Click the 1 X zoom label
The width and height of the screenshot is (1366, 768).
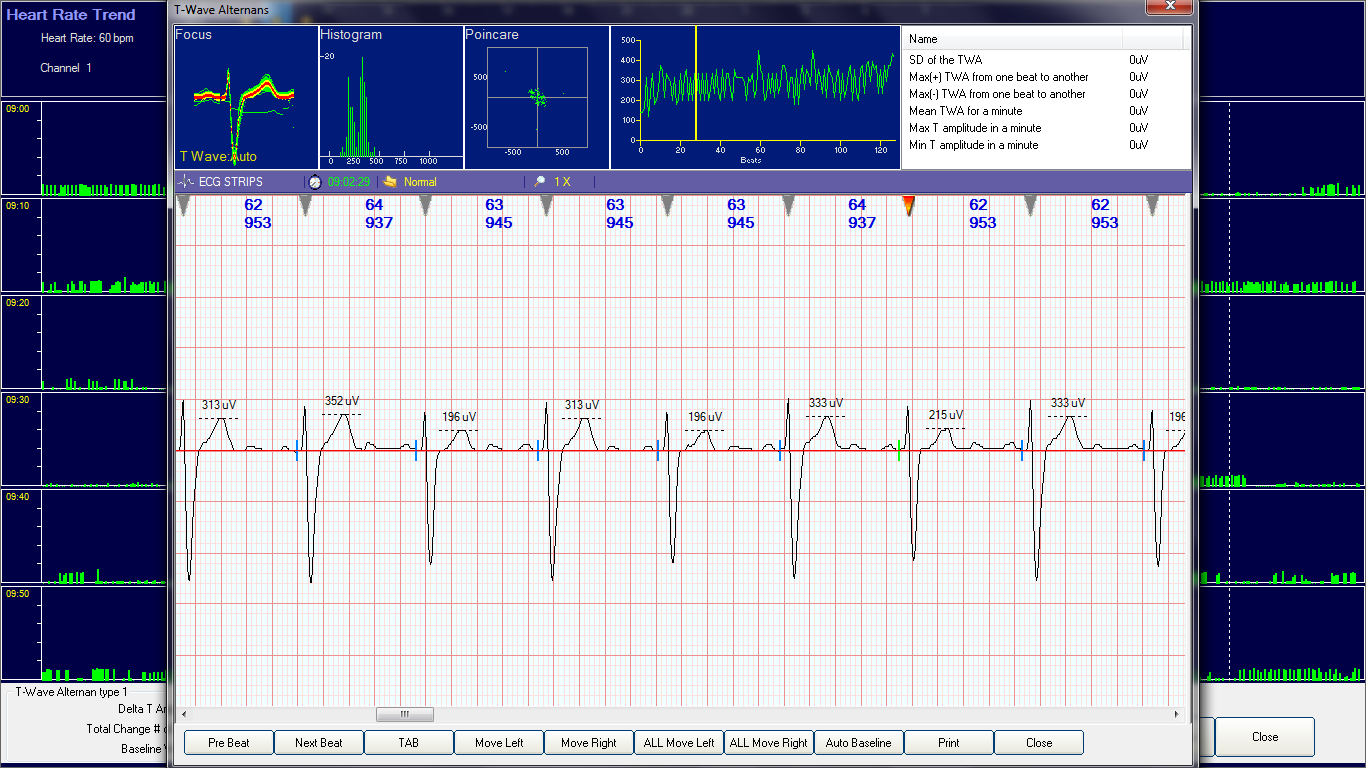[x=562, y=182]
